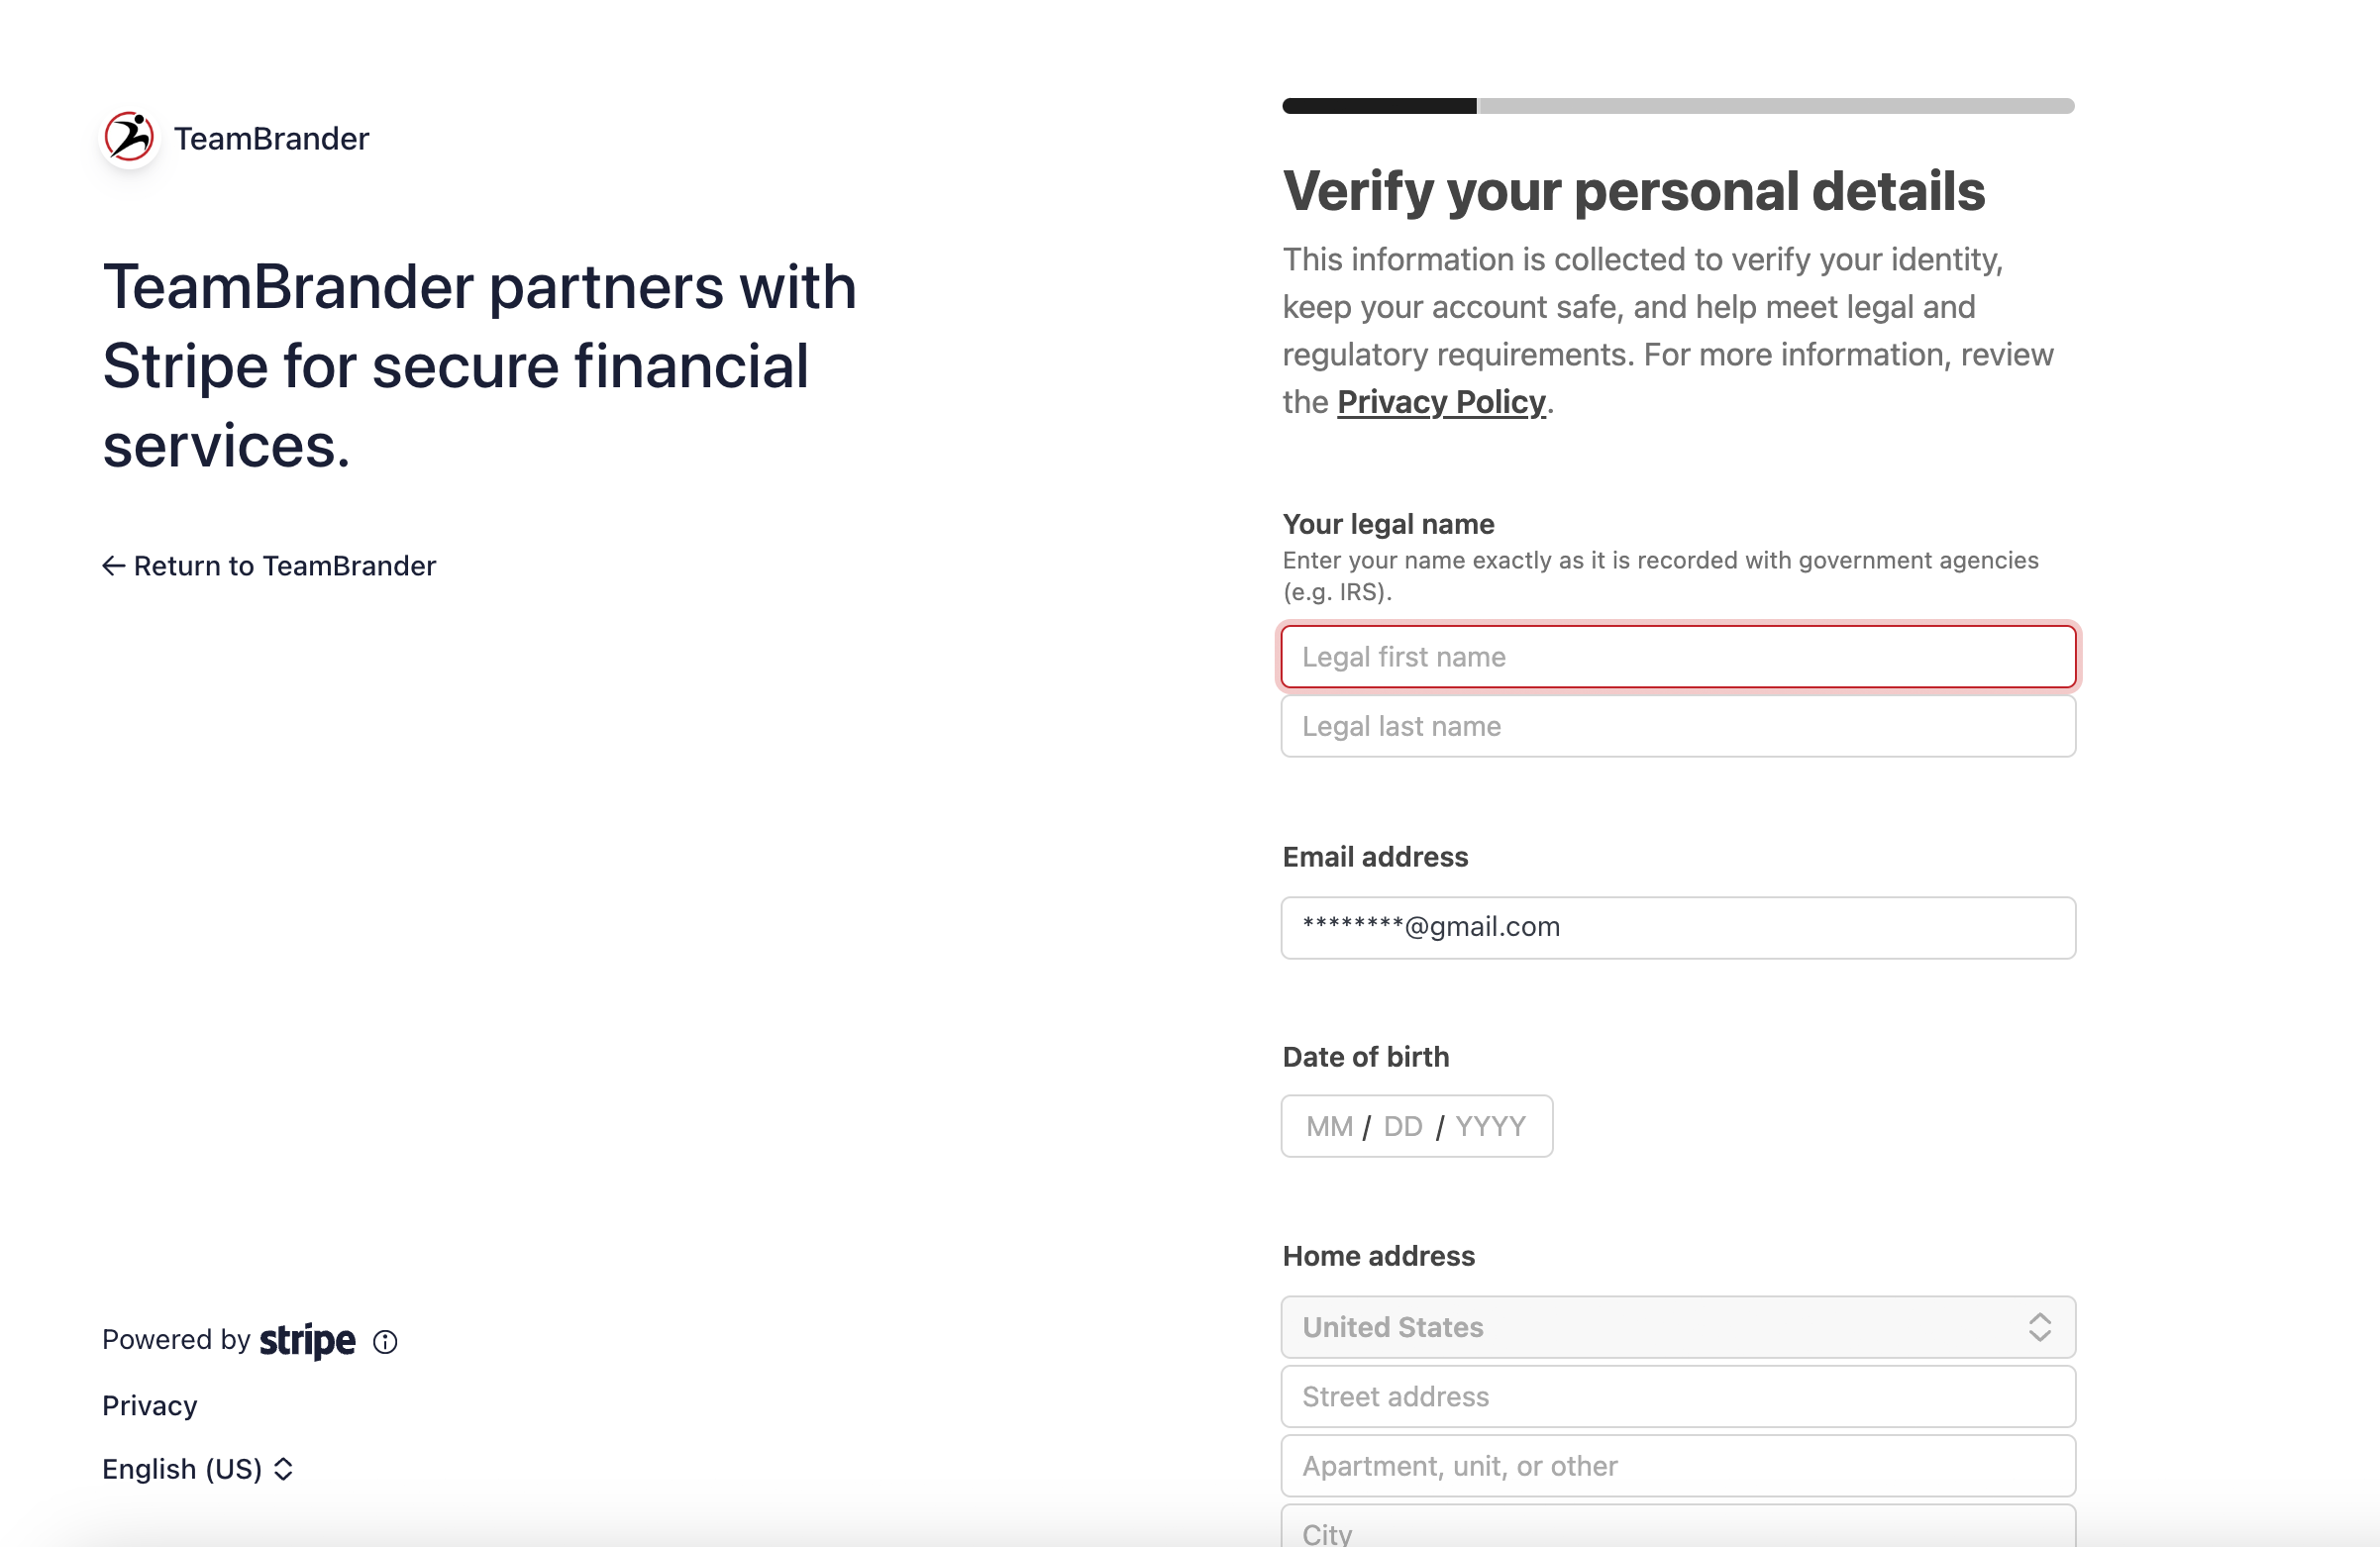Click the MM month field

point(1329,1127)
